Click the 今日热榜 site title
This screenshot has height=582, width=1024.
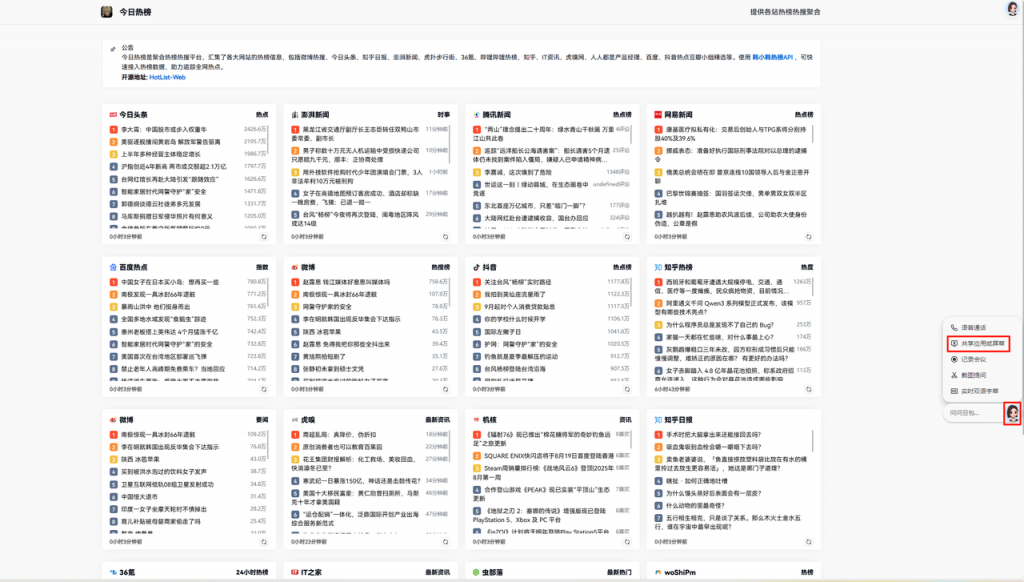point(135,12)
